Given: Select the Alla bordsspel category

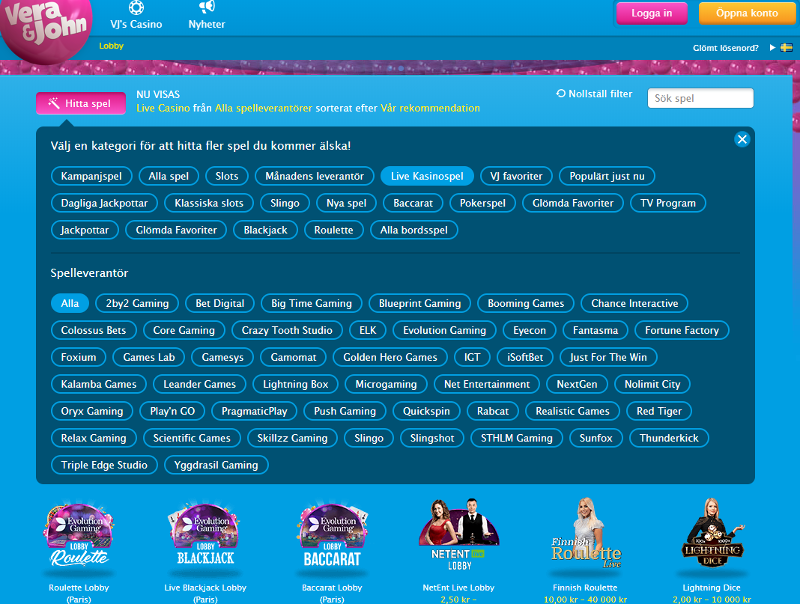Looking at the screenshot, I should click(414, 230).
